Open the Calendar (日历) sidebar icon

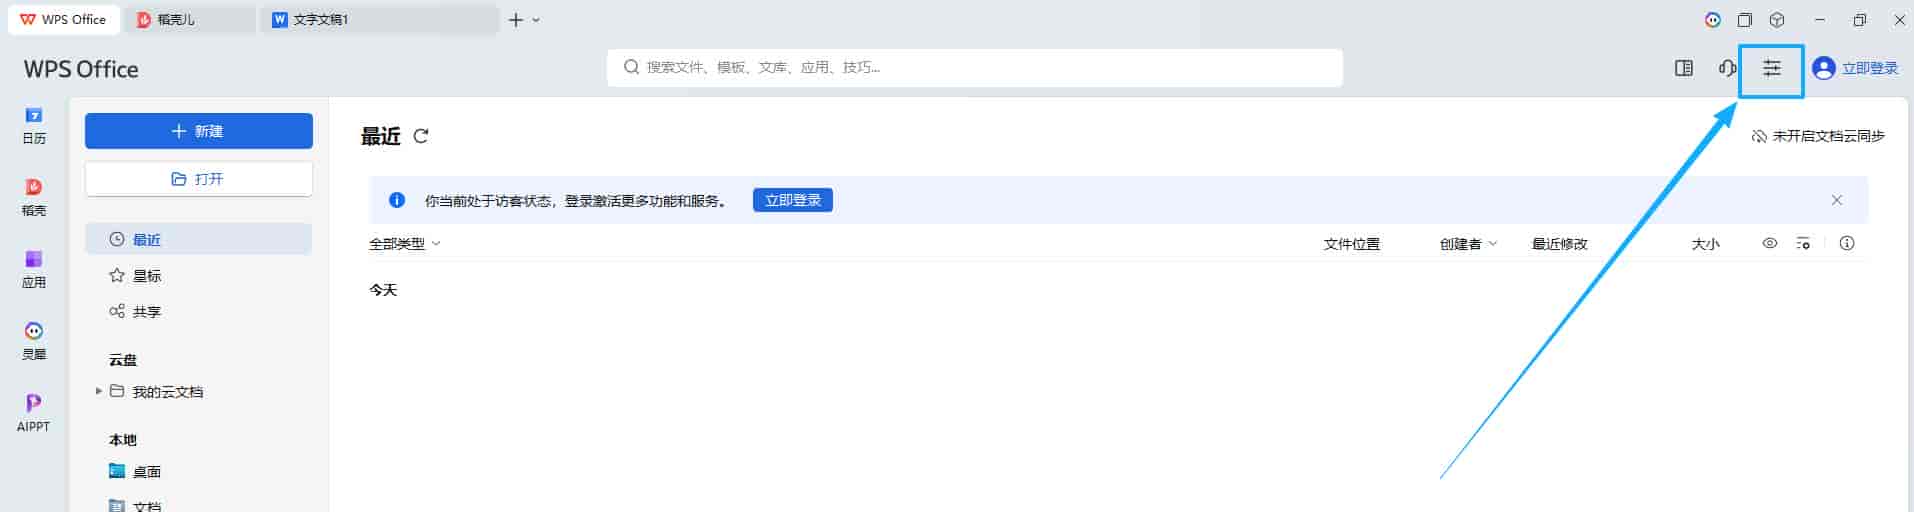(x=34, y=126)
